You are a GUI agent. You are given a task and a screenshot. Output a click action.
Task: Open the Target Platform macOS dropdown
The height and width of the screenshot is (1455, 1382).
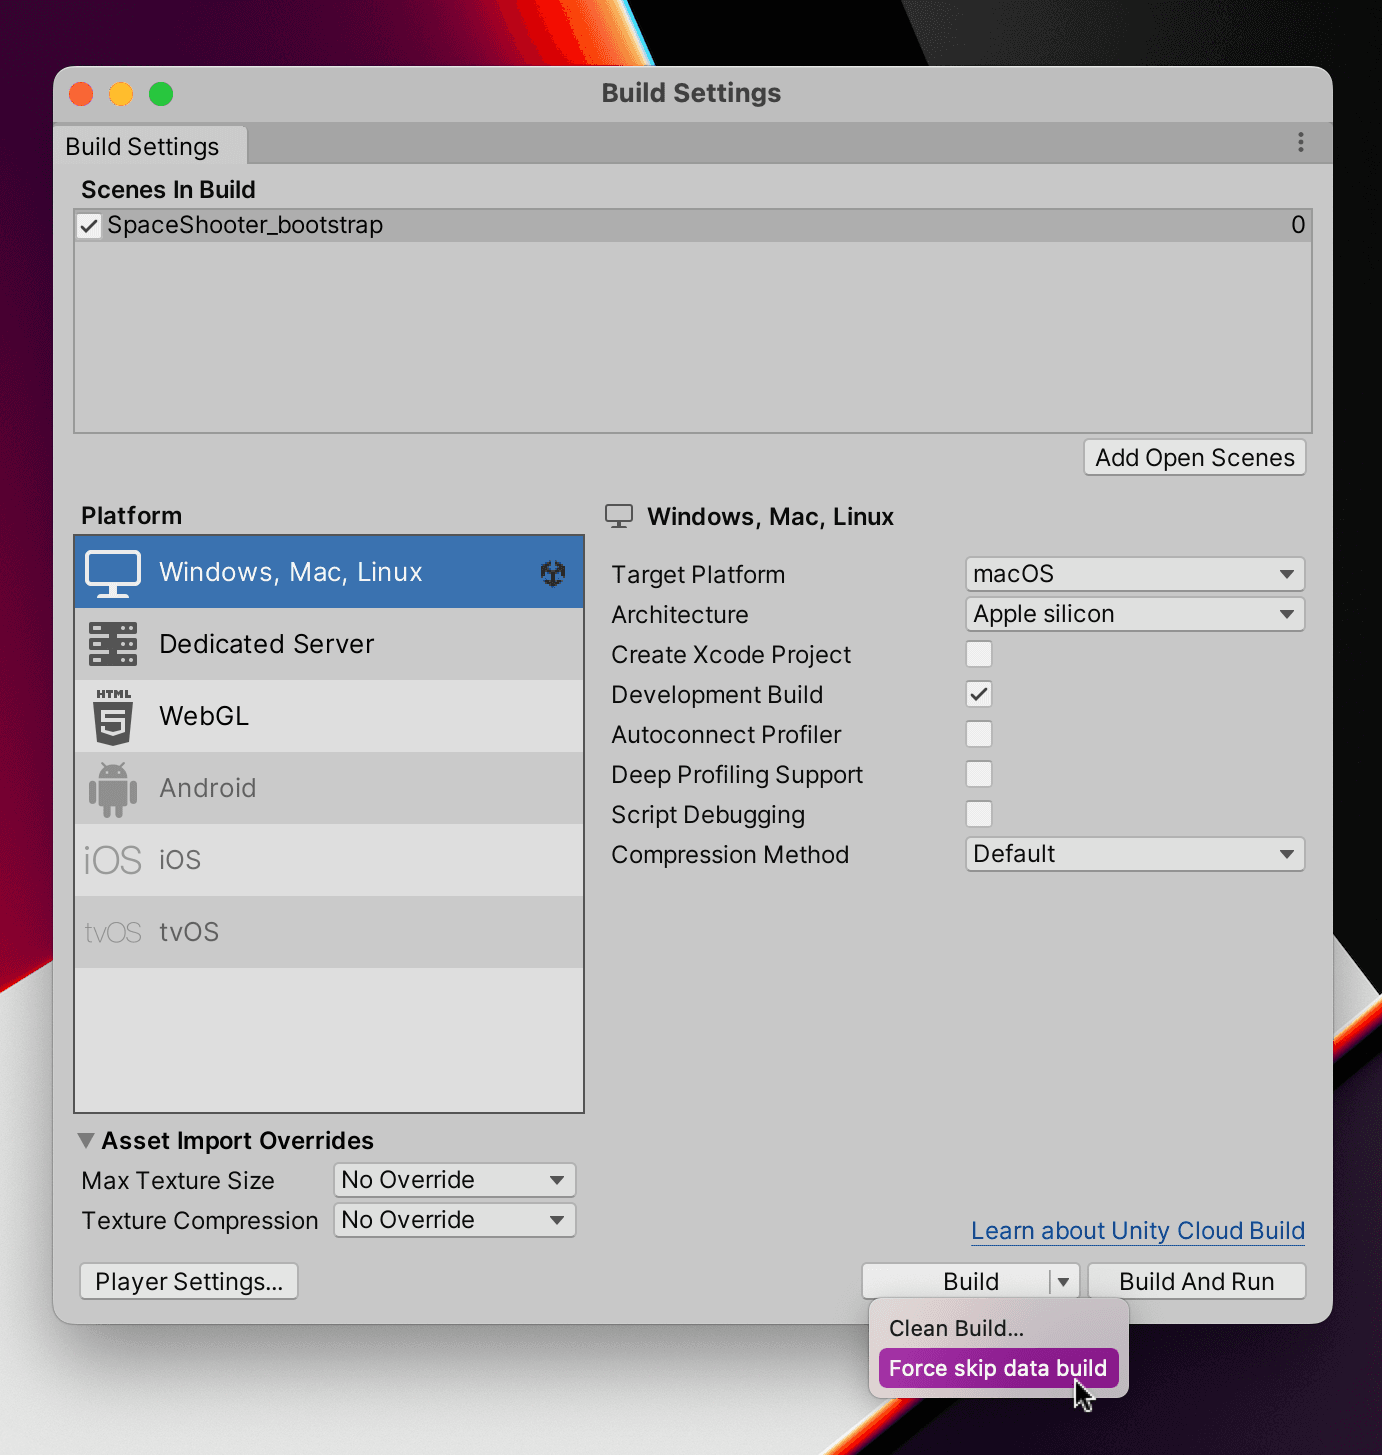coord(1135,574)
